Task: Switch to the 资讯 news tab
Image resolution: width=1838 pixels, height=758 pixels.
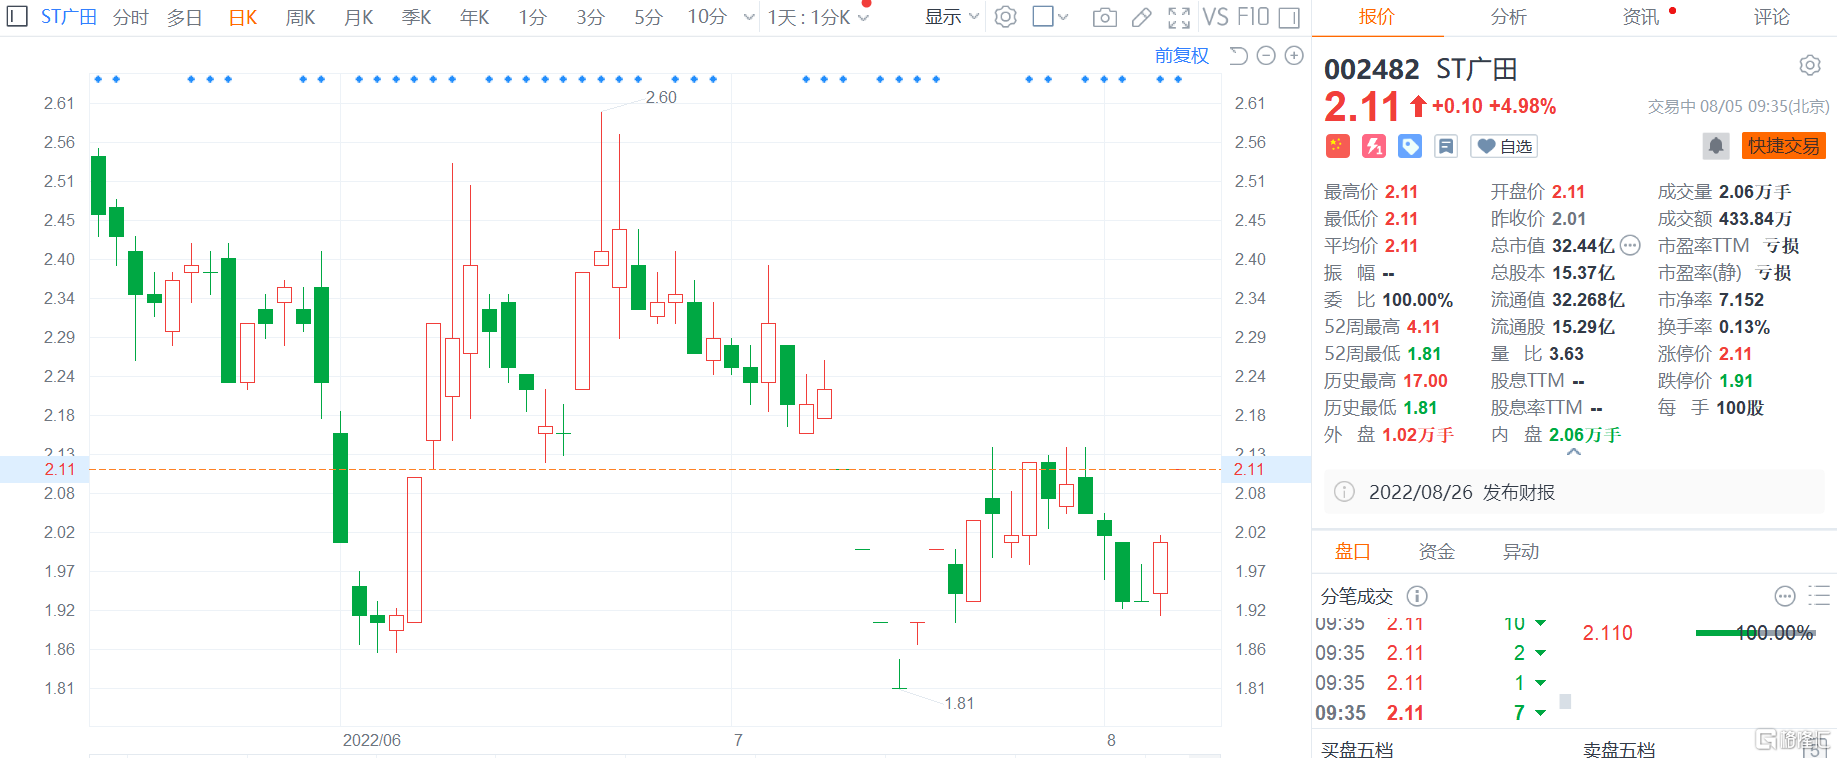Action: 1641,17
